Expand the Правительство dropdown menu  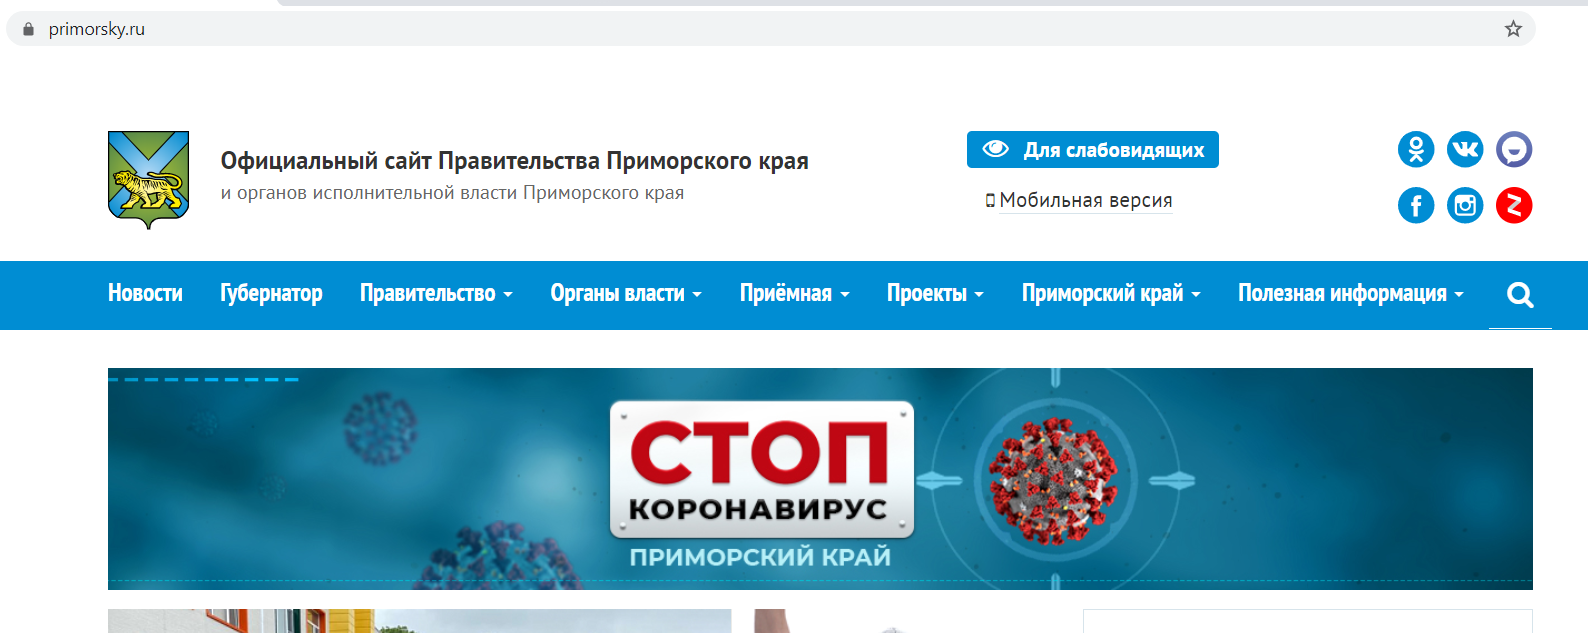(436, 294)
